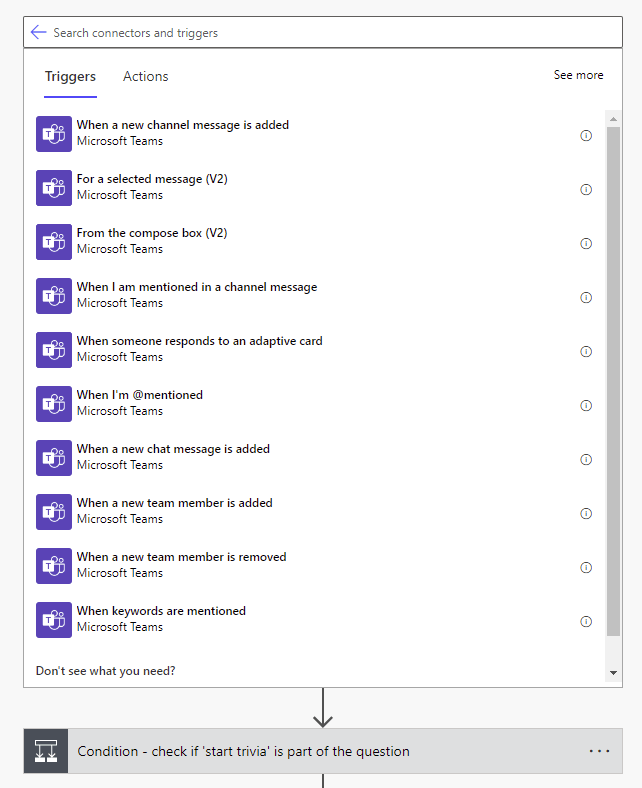
Task: Click info icon for 'From the compose box (V2)'
Action: click(586, 243)
